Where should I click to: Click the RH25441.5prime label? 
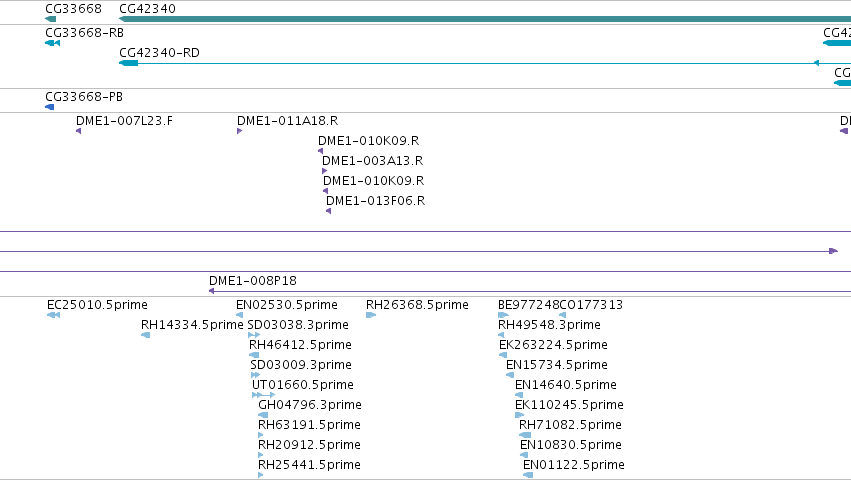click(x=309, y=465)
